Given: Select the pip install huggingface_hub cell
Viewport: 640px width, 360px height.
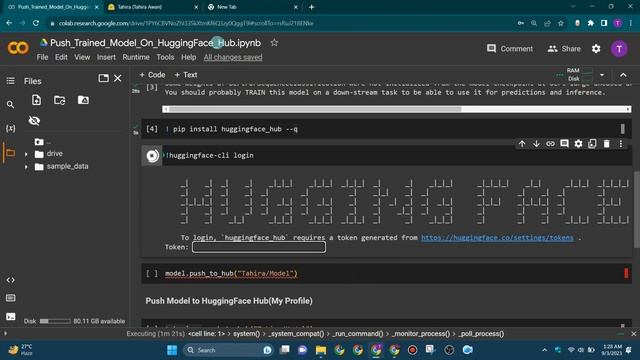Looking at the screenshot, I should 386,129.
